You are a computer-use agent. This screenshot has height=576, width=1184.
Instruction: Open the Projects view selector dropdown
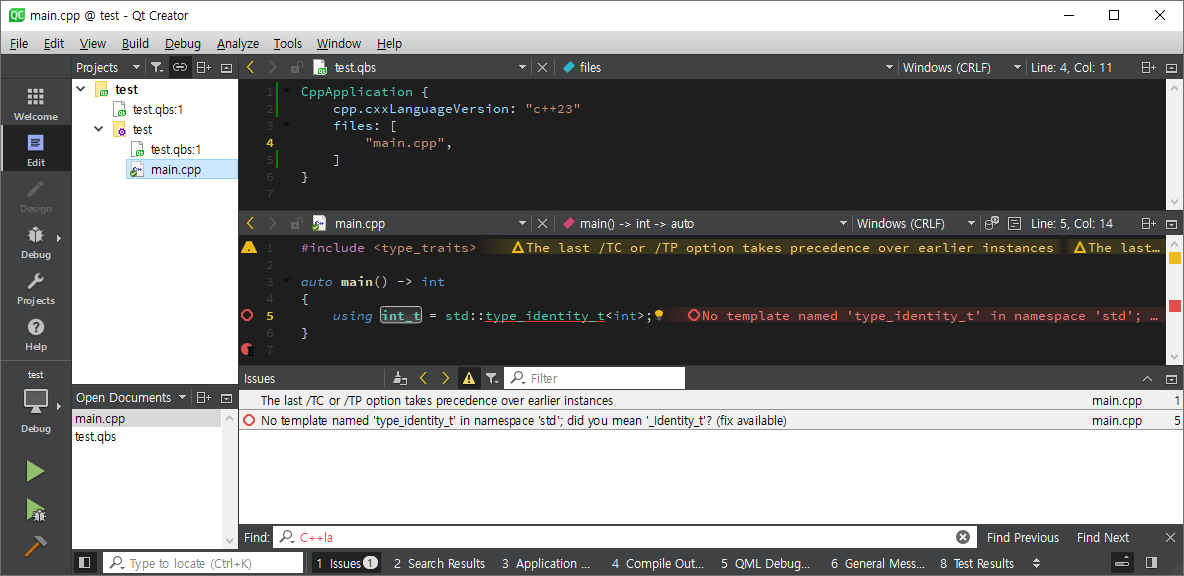point(109,67)
